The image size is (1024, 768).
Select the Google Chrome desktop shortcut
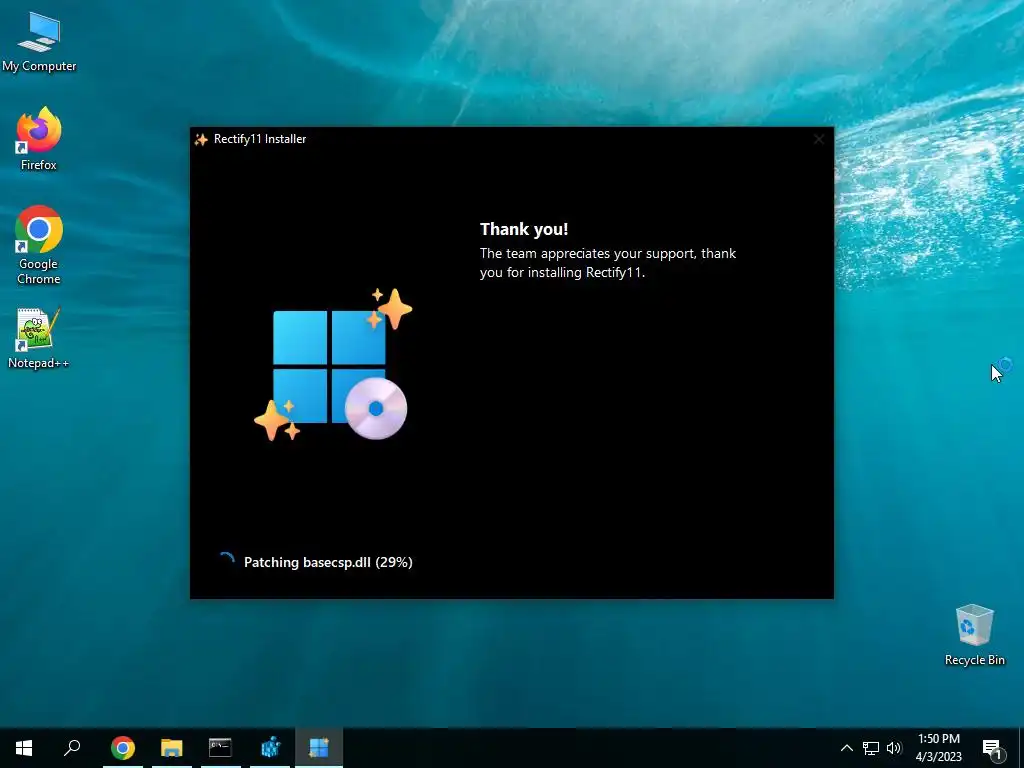[x=39, y=245]
